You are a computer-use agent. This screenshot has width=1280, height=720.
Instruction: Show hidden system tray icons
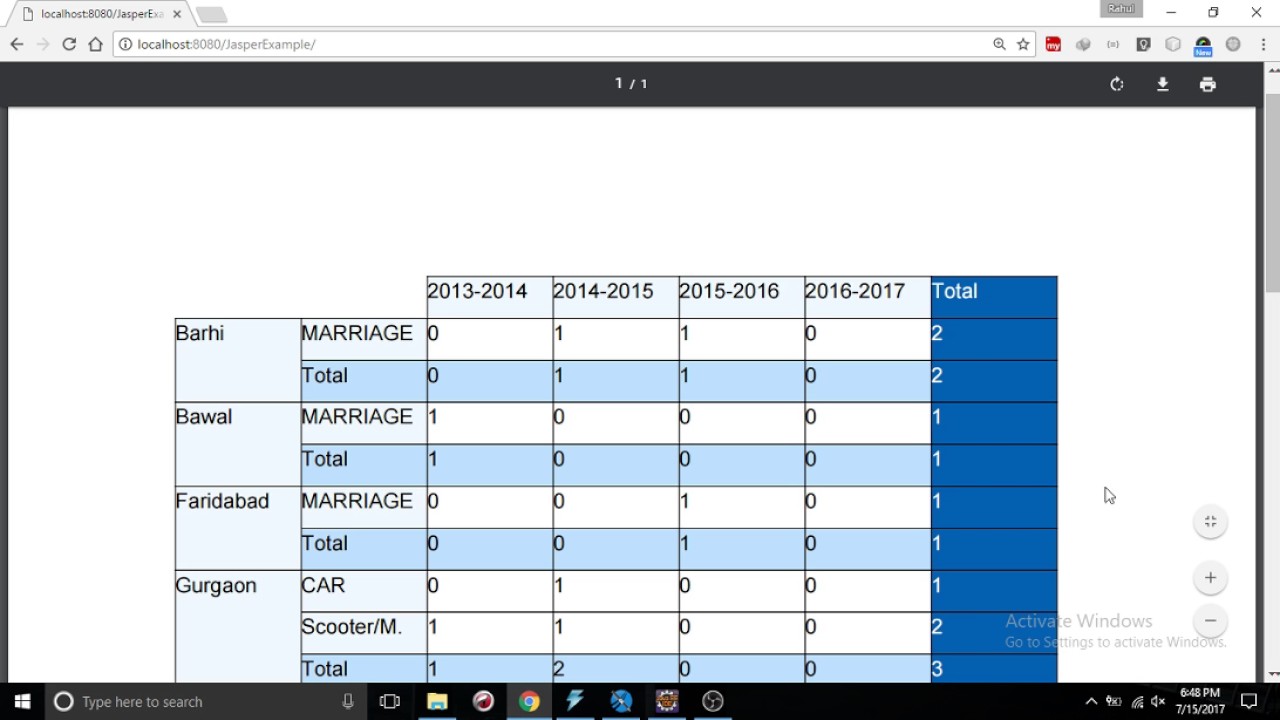pos(1091,701)
